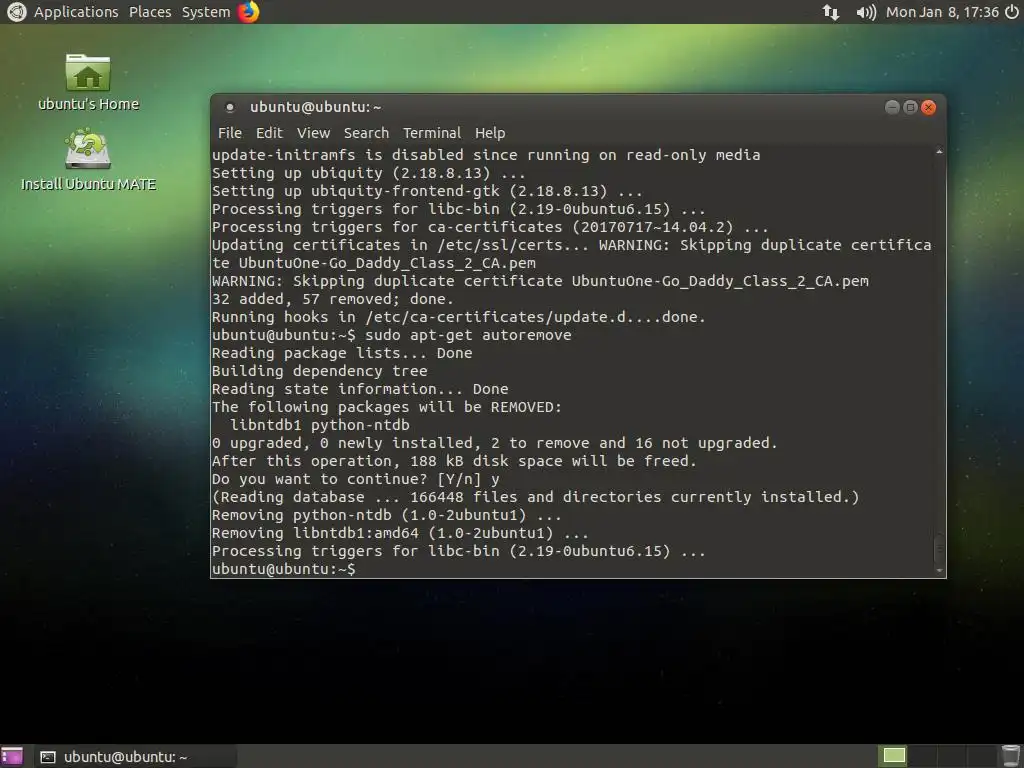The height and width of the screenshot is (768, 1024).
Task: Click the line '32 added, 57 removed; done.'
Action: tap(332, 299)
